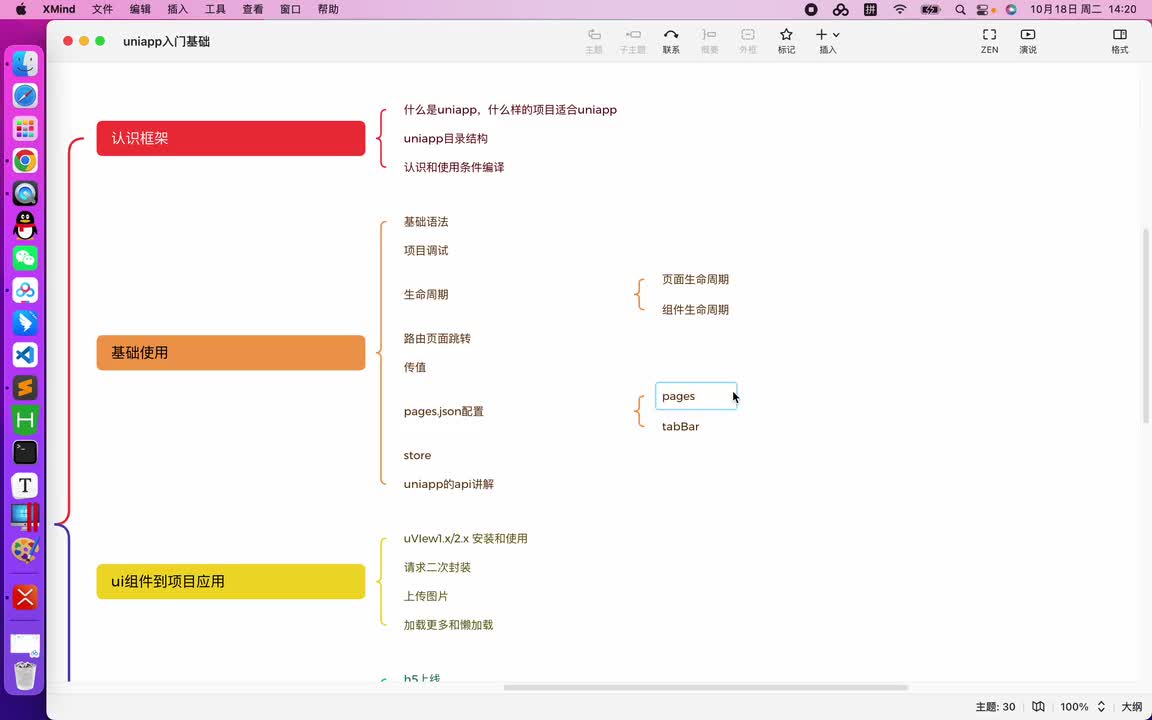Select the 路由页面跳转 subtopic
1152x720 pixels.
pos(437,339)
